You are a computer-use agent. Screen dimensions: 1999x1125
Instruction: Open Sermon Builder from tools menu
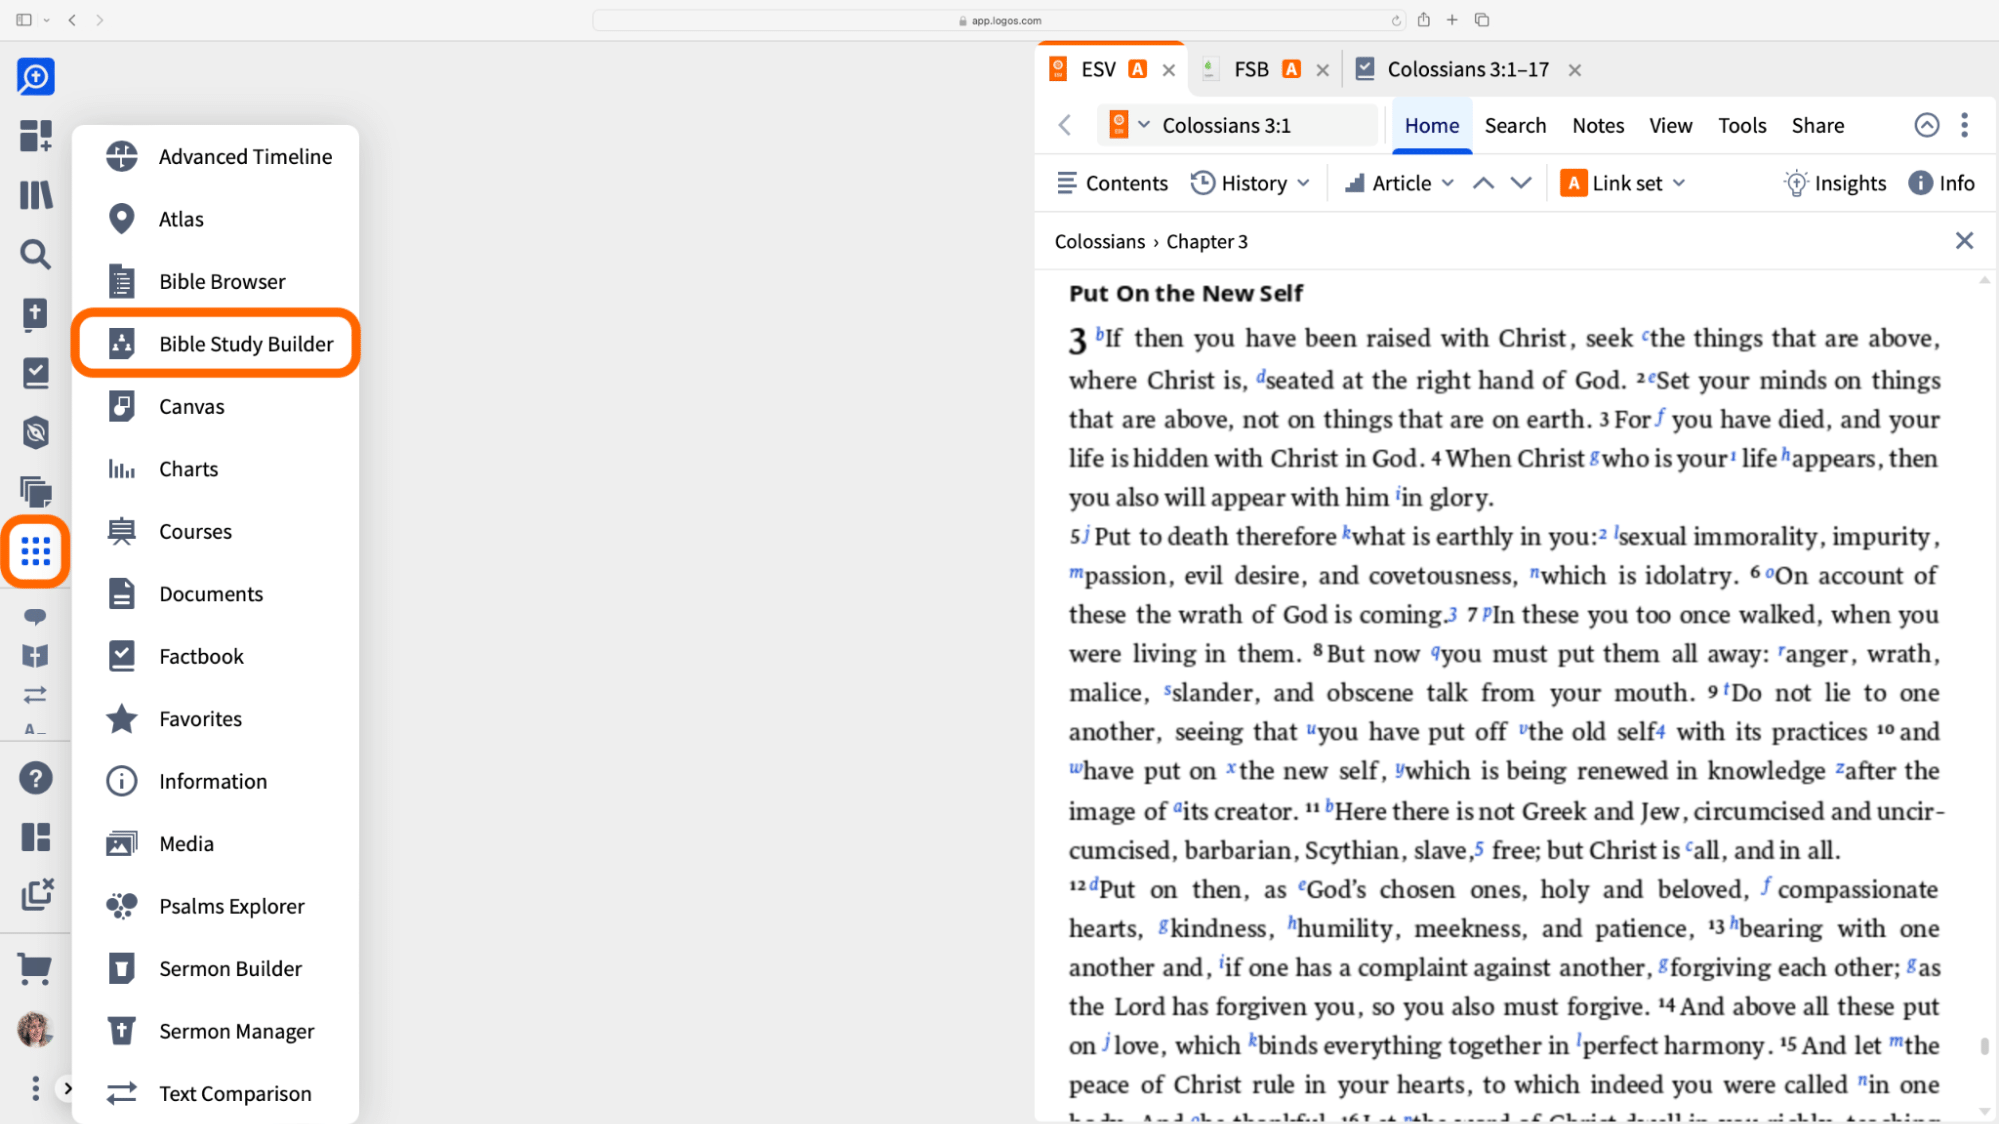coord(216,969)
